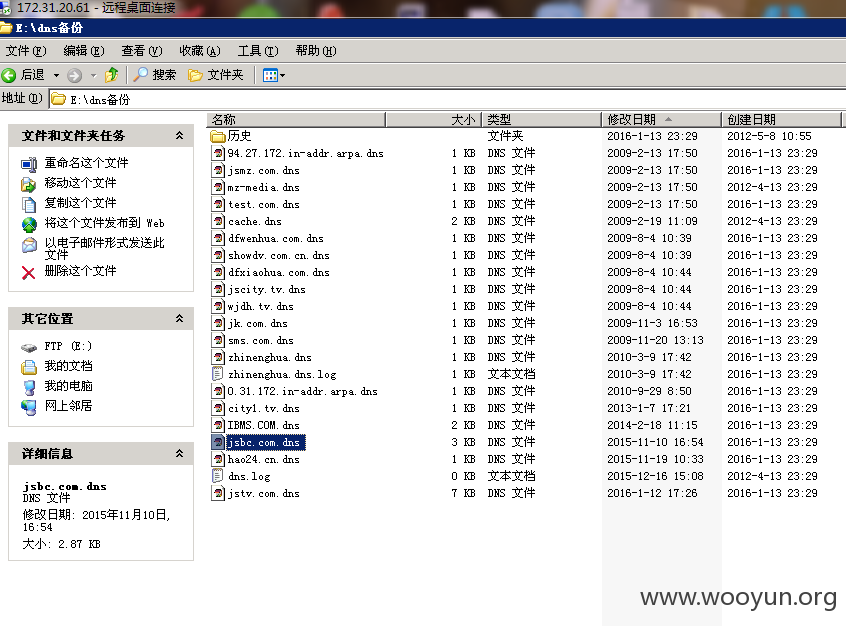The image size is (846, 626).
Task: Sort by 大小 column header
Action: (433, 119)
